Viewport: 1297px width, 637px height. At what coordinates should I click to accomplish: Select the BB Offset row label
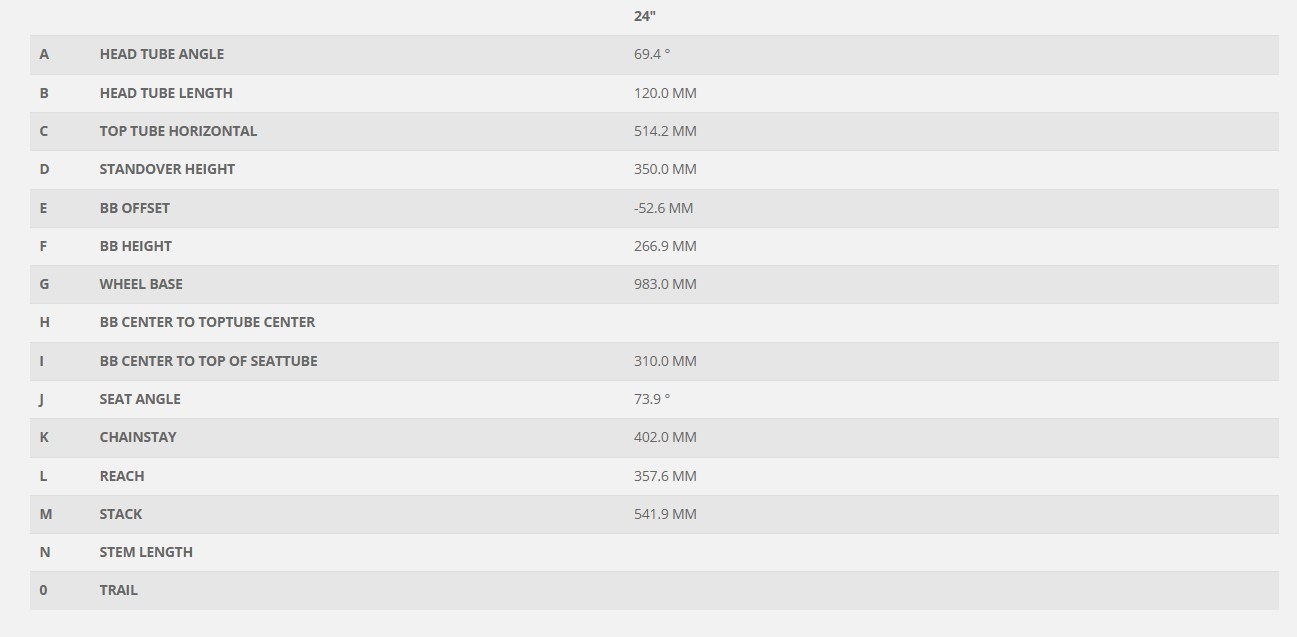(x=135, y=208)
